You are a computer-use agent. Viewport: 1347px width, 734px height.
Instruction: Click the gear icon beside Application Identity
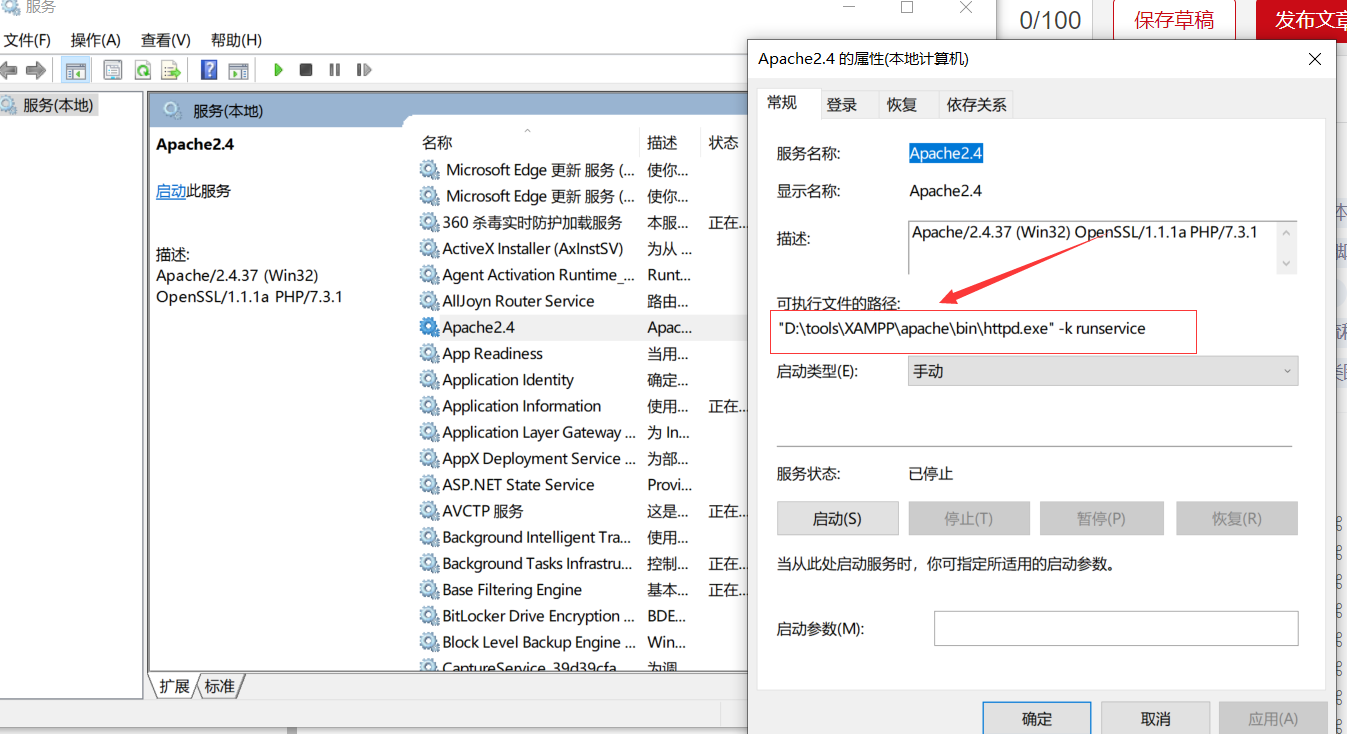429,380
